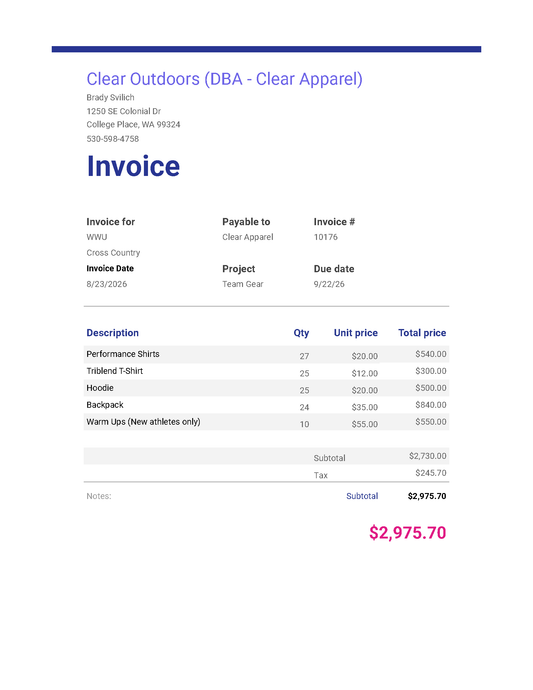Click the Backpack total of $840.00

(x=431, y=405)
